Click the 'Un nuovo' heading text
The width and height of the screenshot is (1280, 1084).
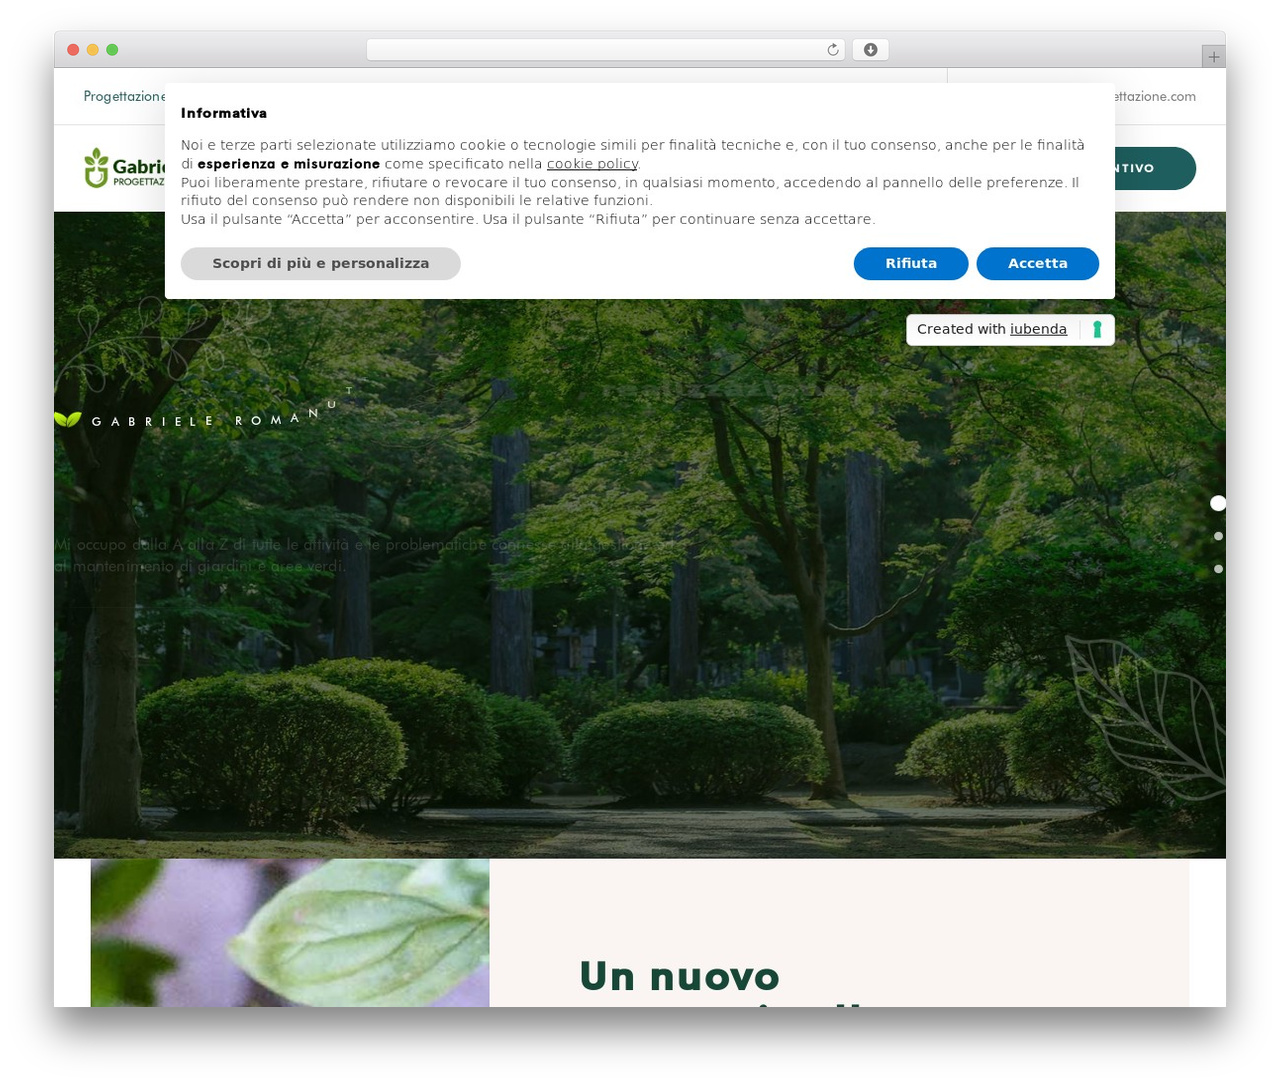point(679,976)
